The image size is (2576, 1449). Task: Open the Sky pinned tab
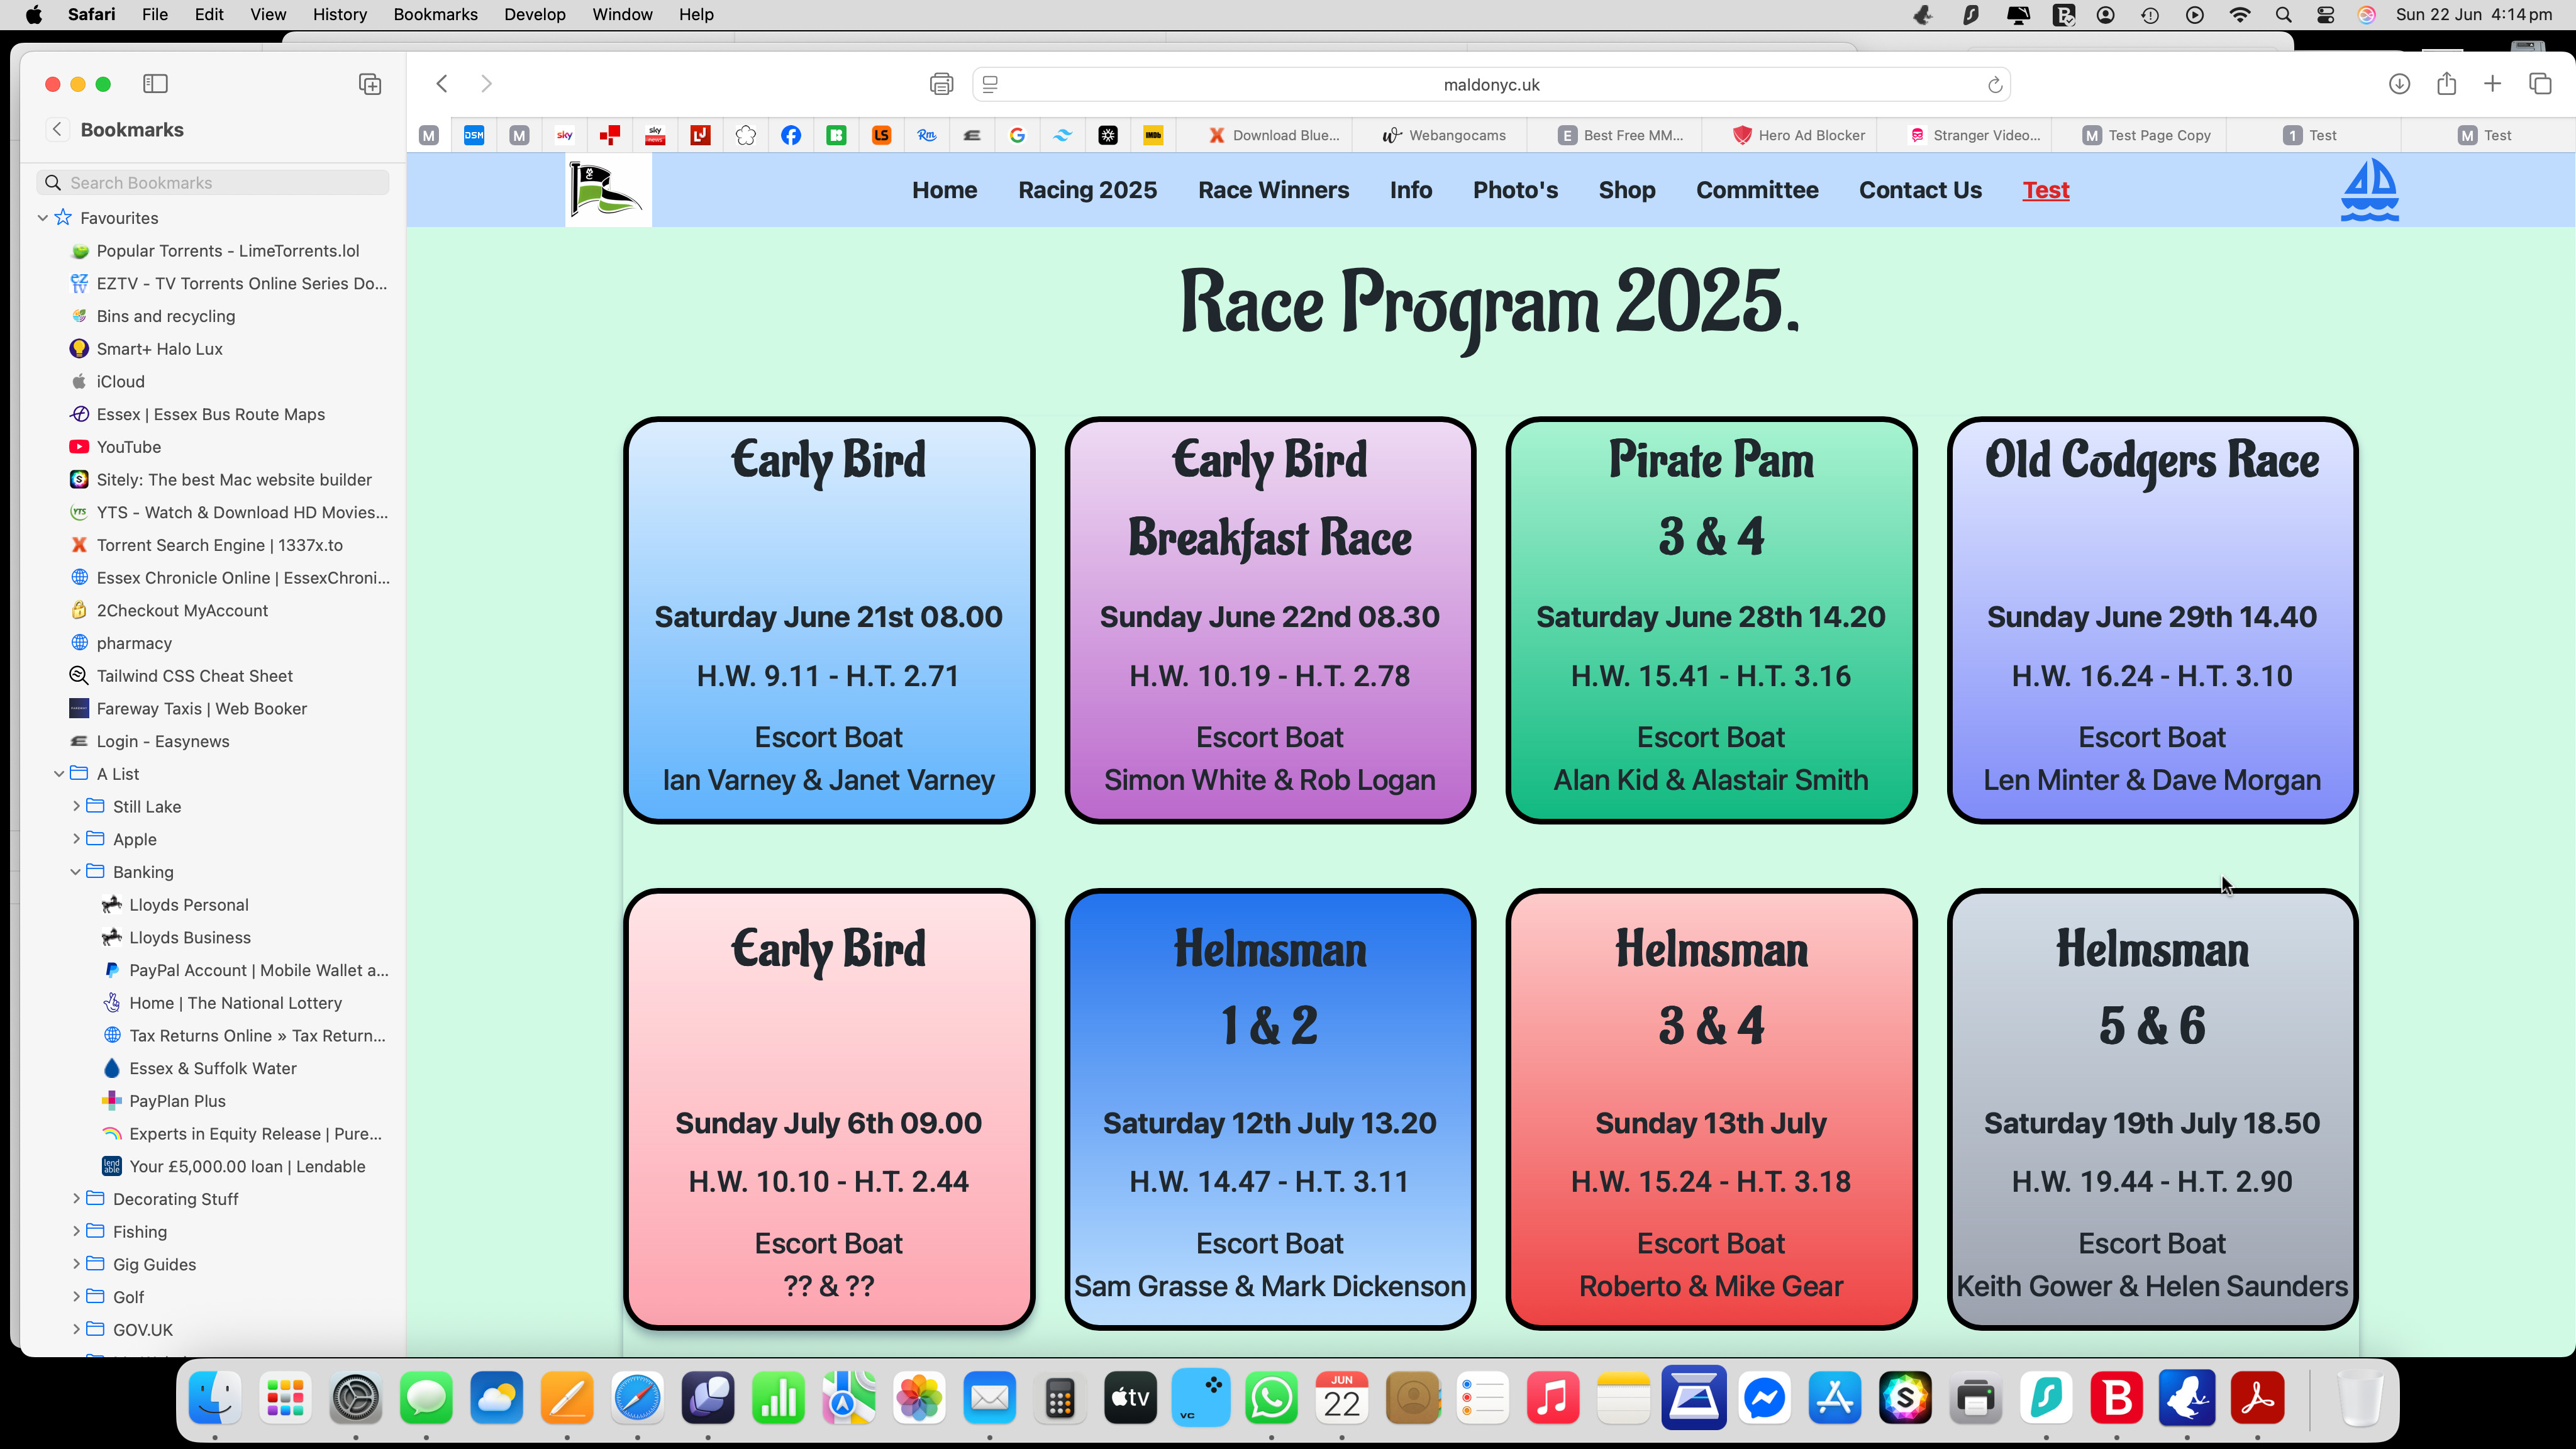coord(565,135)
